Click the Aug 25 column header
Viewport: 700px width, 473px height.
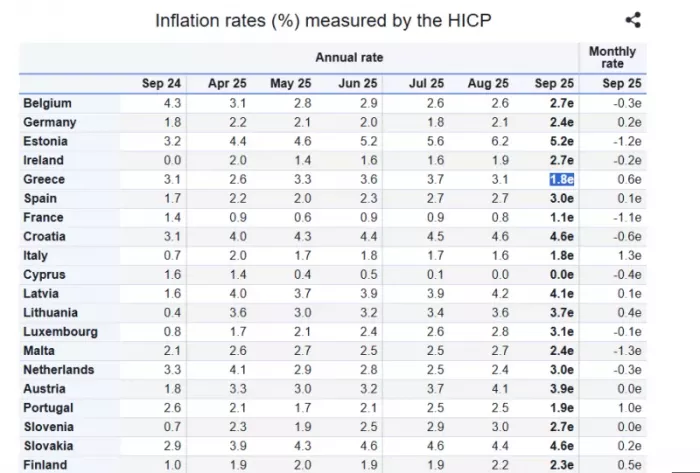pos(488,84)
